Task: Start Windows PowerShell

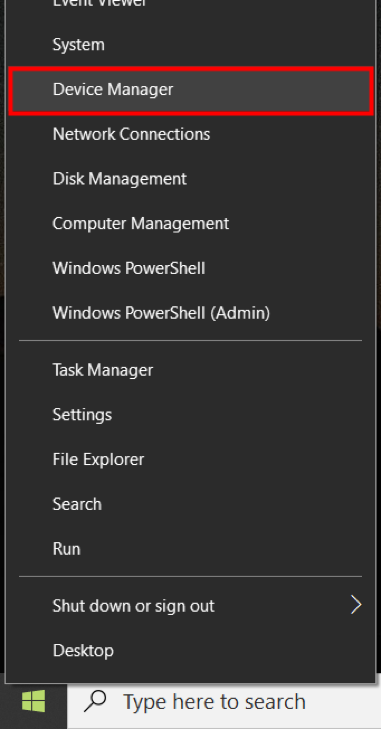Action: coord(191,268)
